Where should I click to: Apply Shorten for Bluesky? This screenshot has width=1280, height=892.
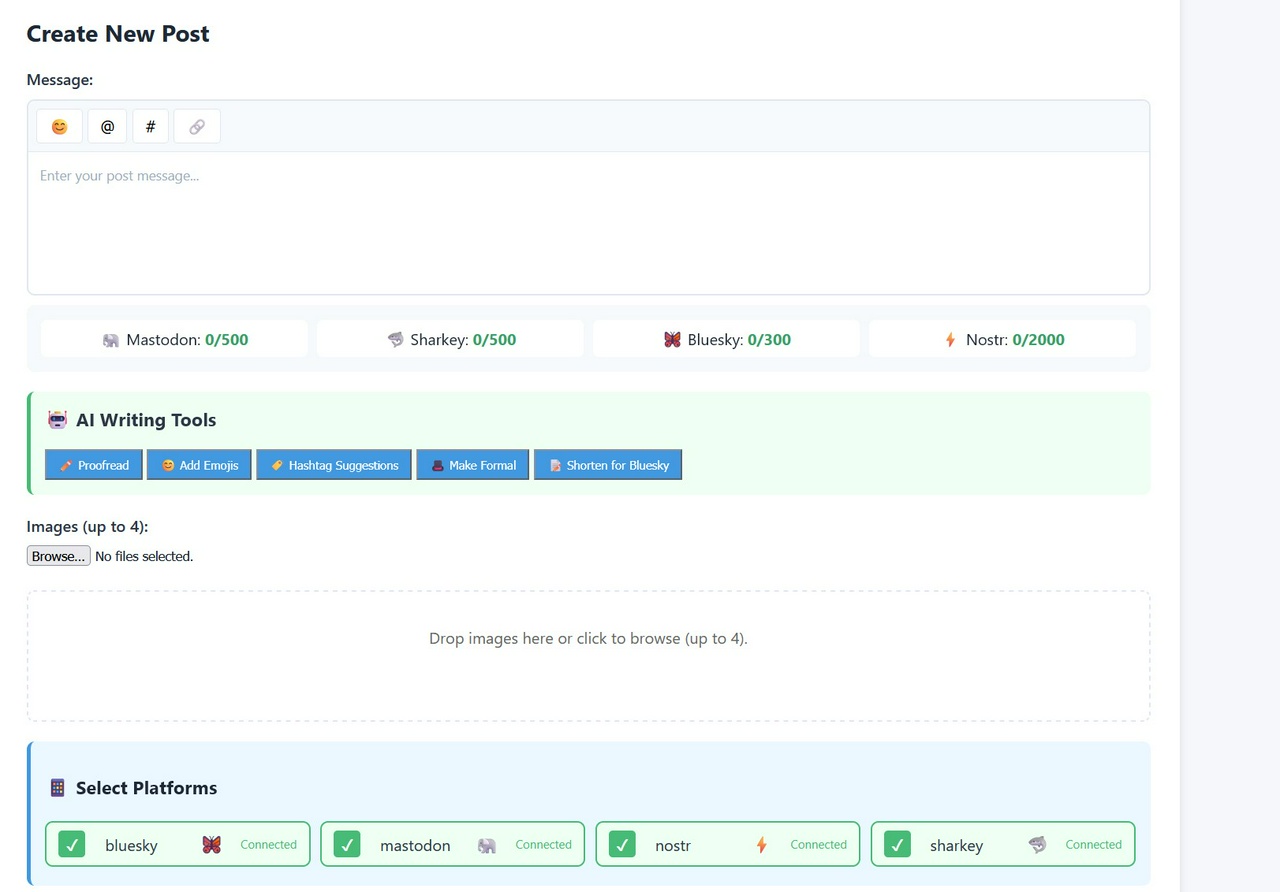coord(608,465)
